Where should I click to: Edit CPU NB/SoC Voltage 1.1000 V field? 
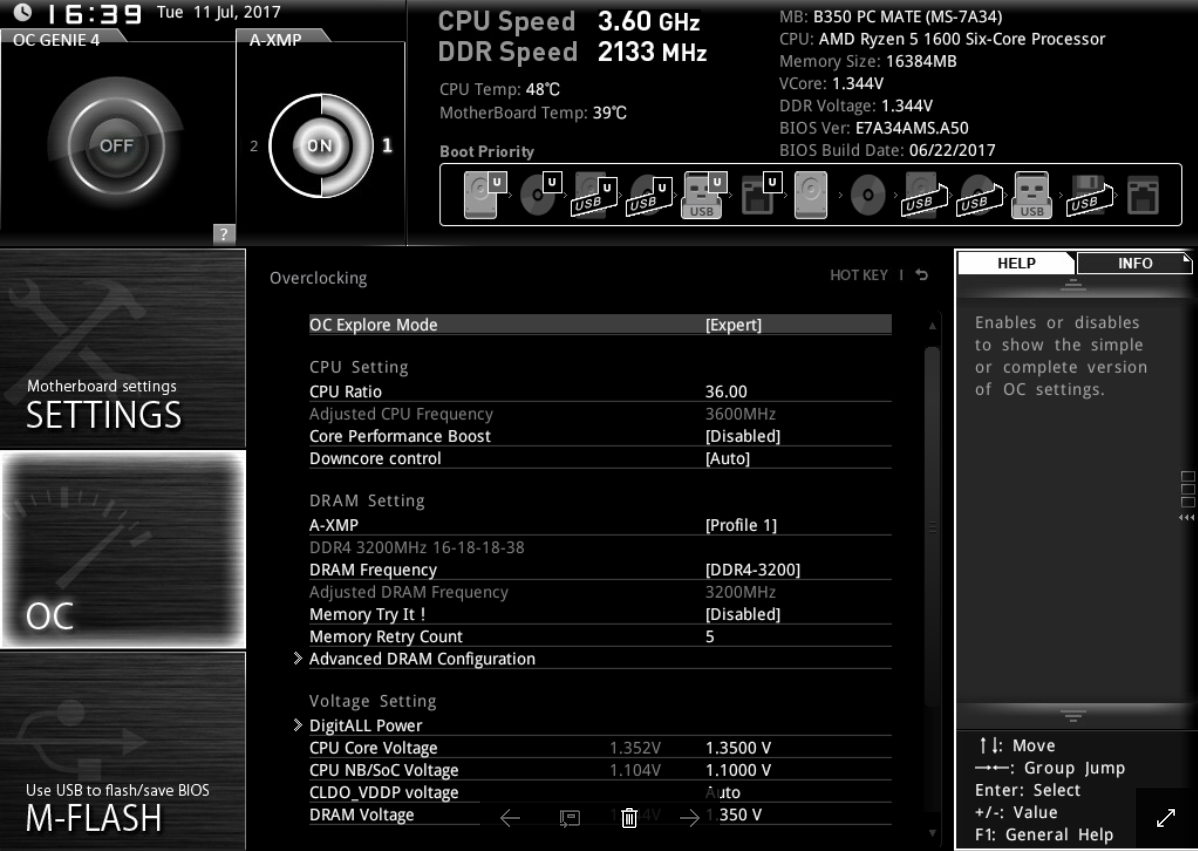tap(600, 770)
